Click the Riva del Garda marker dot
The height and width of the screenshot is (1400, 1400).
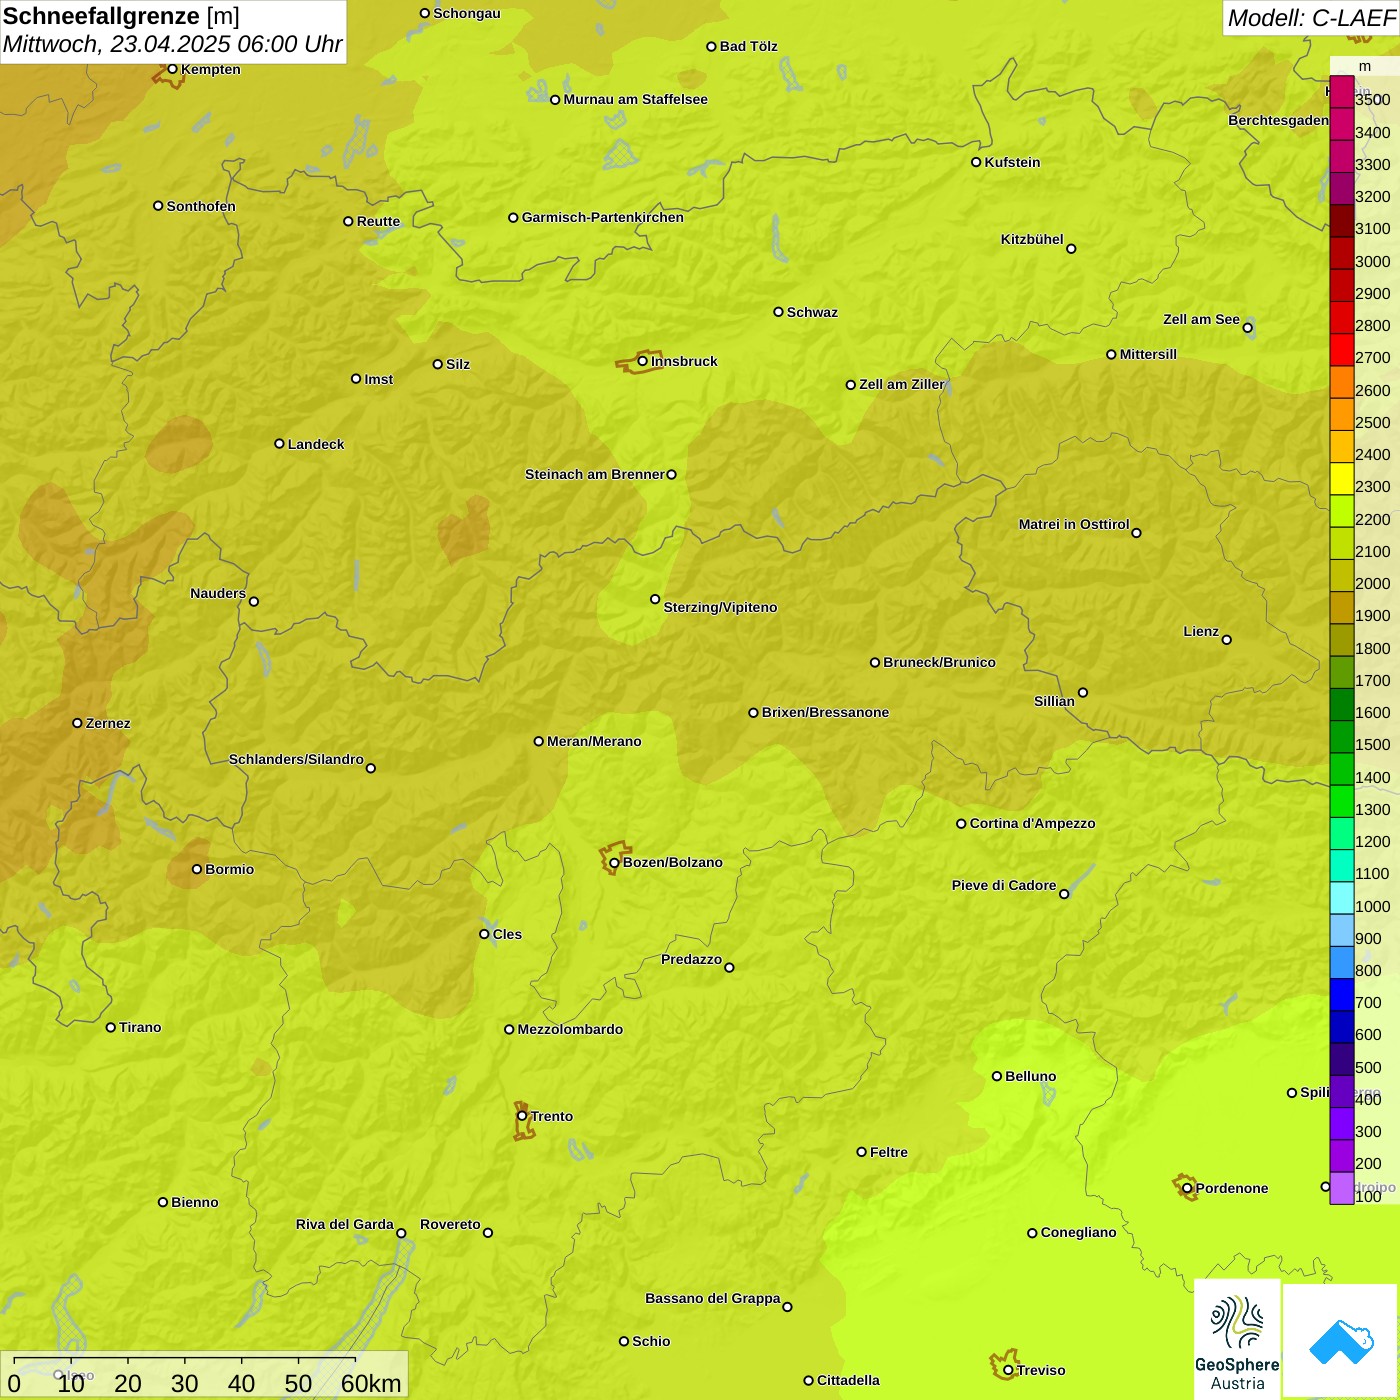click(402, 1233)
